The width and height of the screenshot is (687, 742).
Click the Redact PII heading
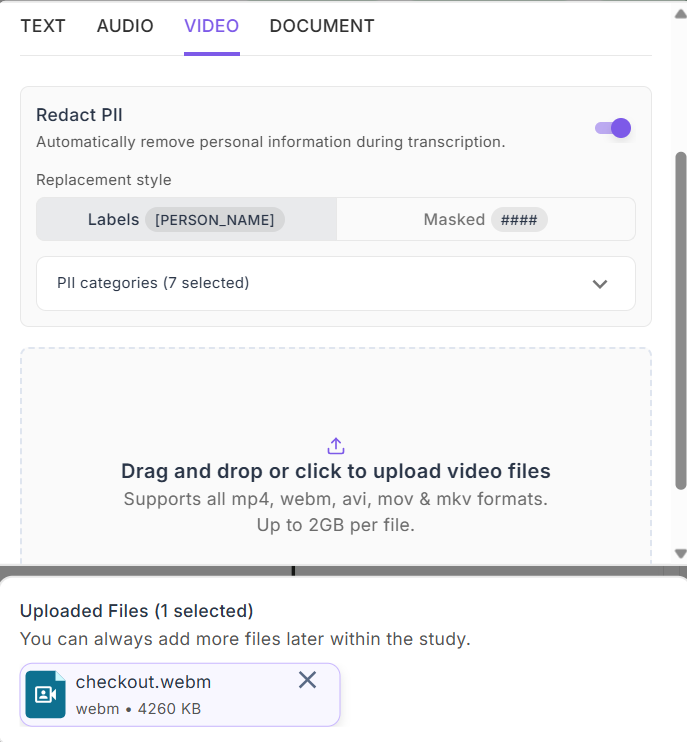click(79, 115)
